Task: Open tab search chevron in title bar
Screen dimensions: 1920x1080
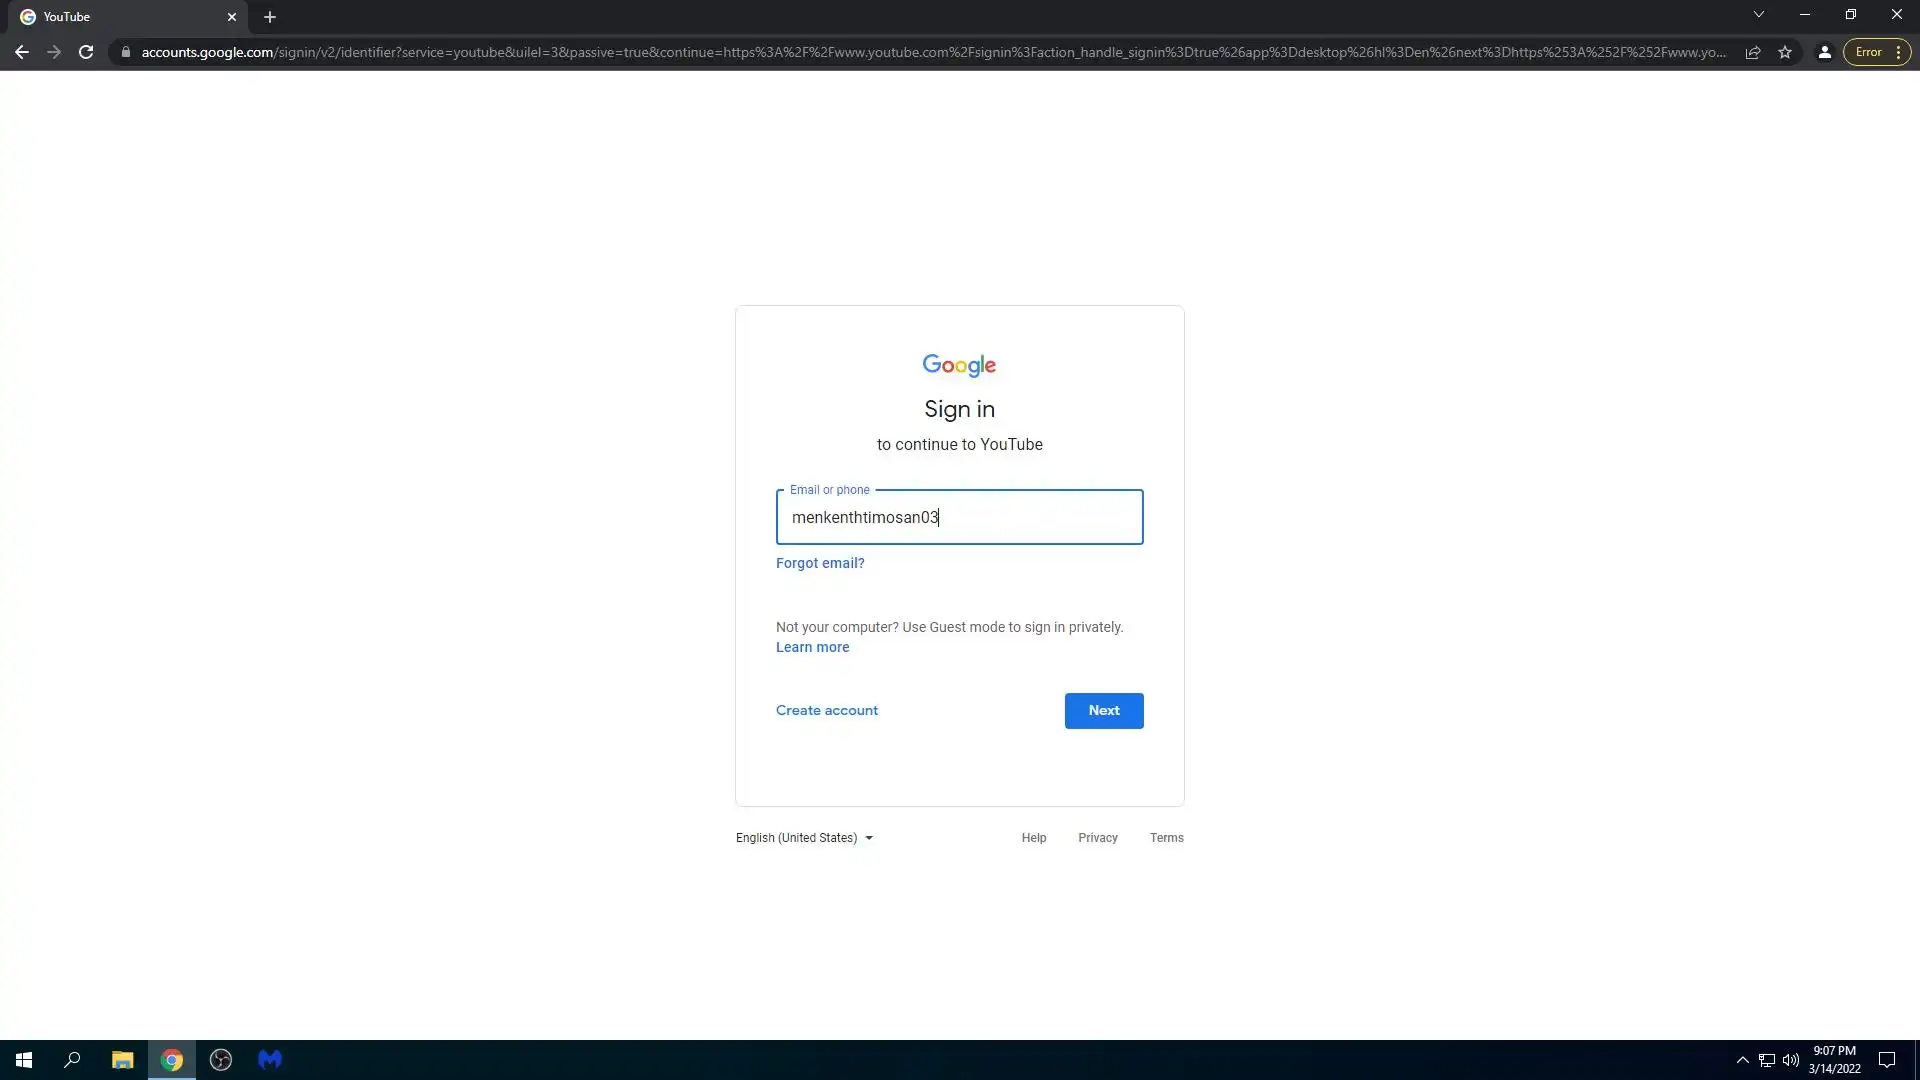Action: pos(1758,15)
